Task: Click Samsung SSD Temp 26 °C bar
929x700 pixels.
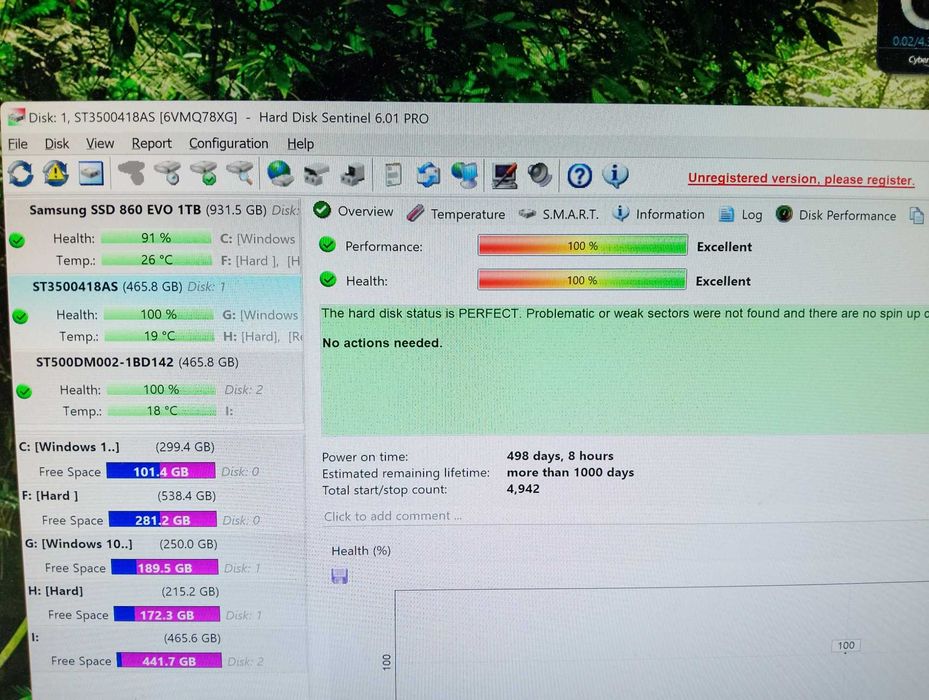Action: pyautogui.click(x=156, y=260)
